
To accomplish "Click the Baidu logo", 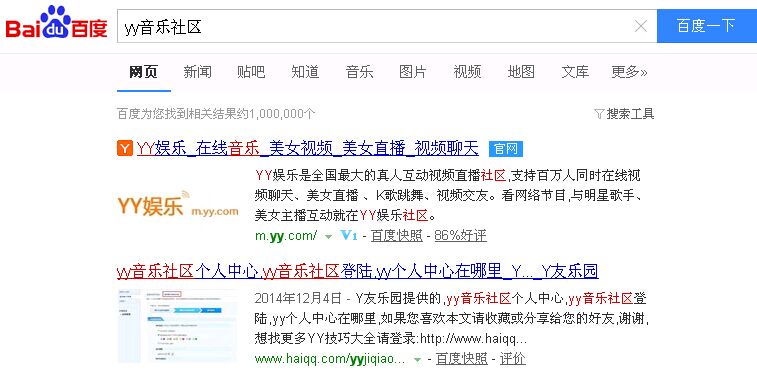I will coord(56,23).
